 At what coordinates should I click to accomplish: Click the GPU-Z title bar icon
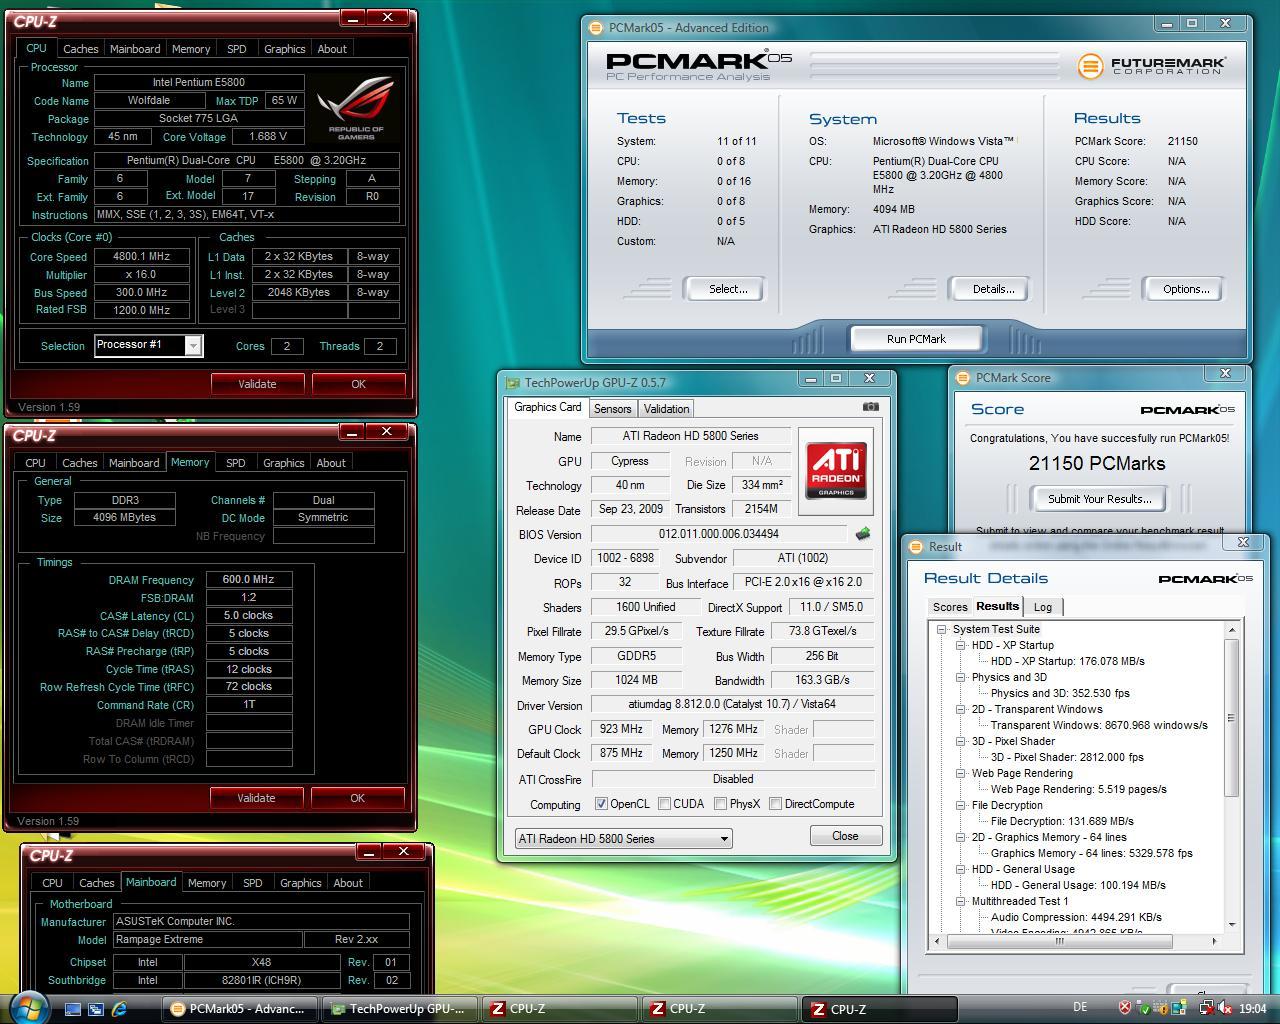click(513, 382)
